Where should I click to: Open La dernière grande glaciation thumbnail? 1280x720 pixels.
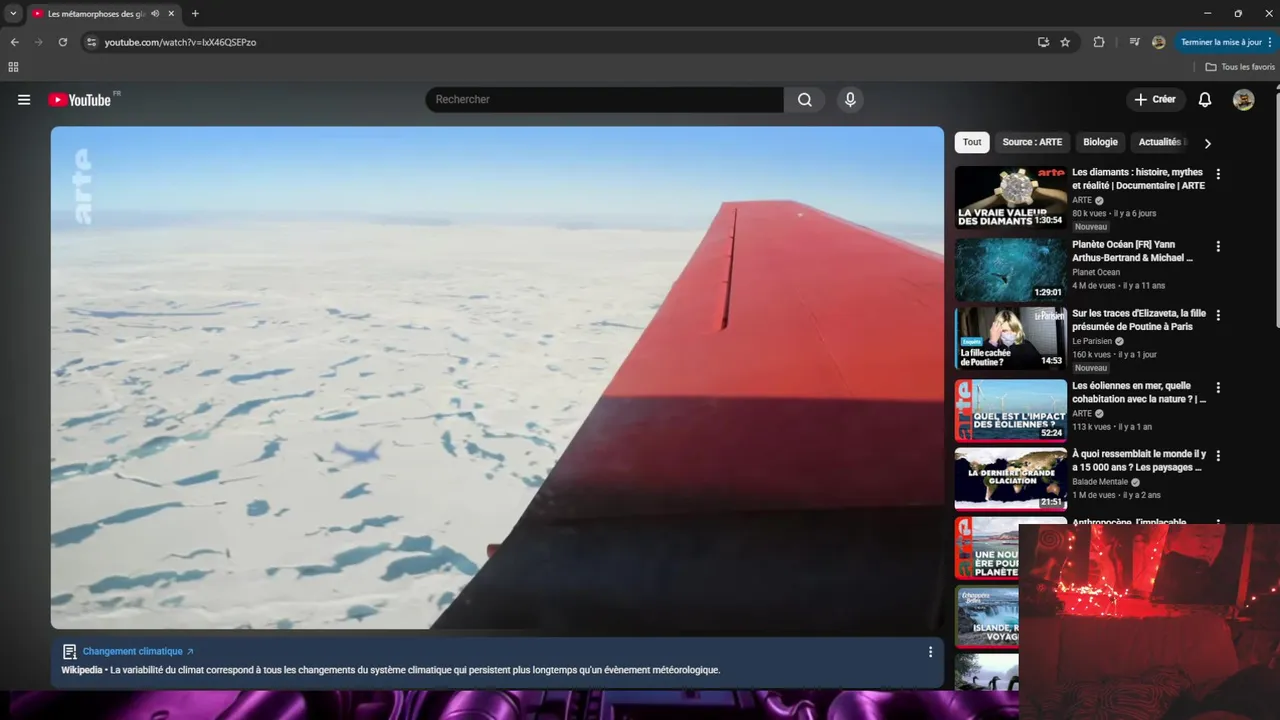(1010, 479)
